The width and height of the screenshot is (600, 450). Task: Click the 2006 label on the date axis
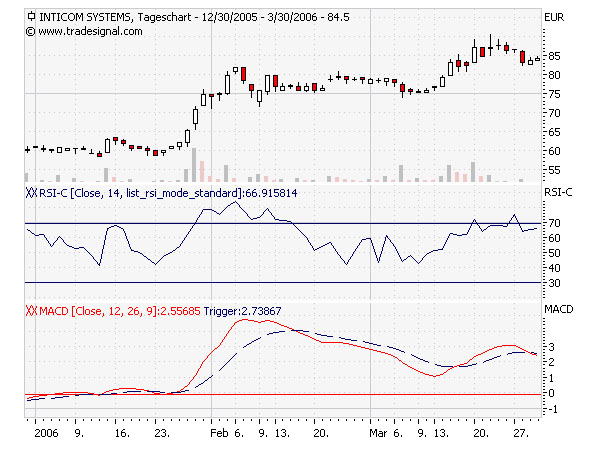(x=46, y=433)
